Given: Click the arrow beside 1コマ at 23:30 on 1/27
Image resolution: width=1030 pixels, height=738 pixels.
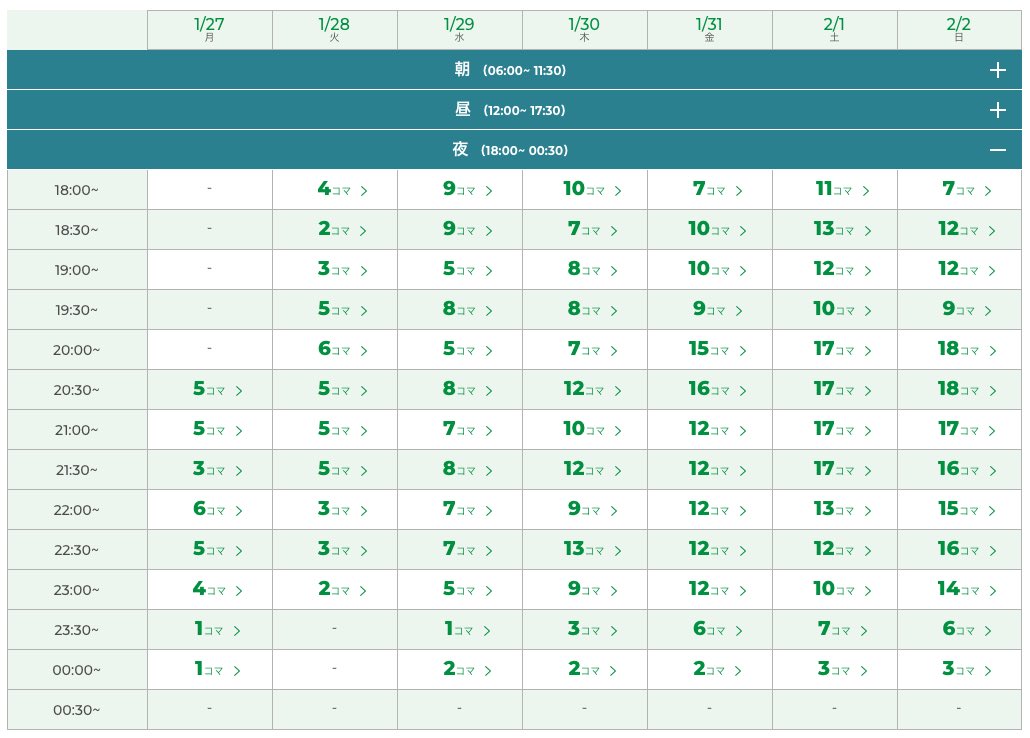Looking at the screenshot, I should 236,631.
